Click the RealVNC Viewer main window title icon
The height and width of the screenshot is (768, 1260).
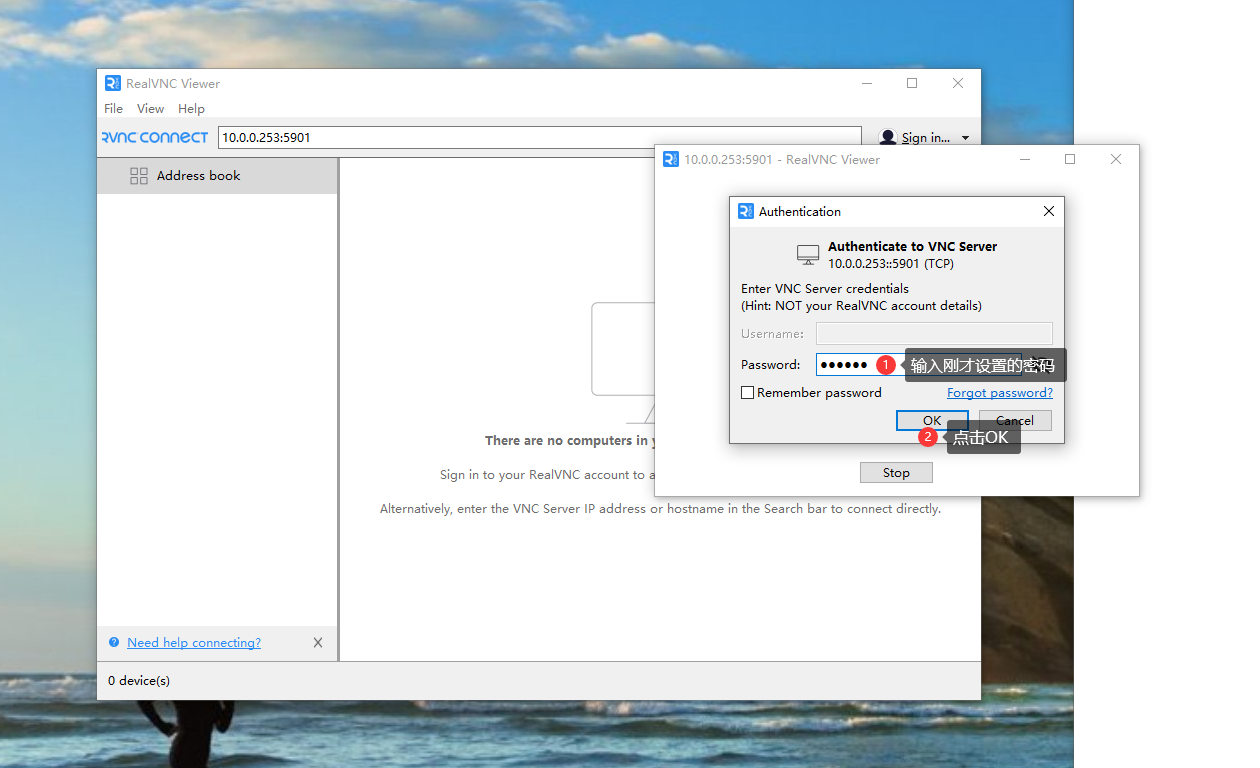113,83
